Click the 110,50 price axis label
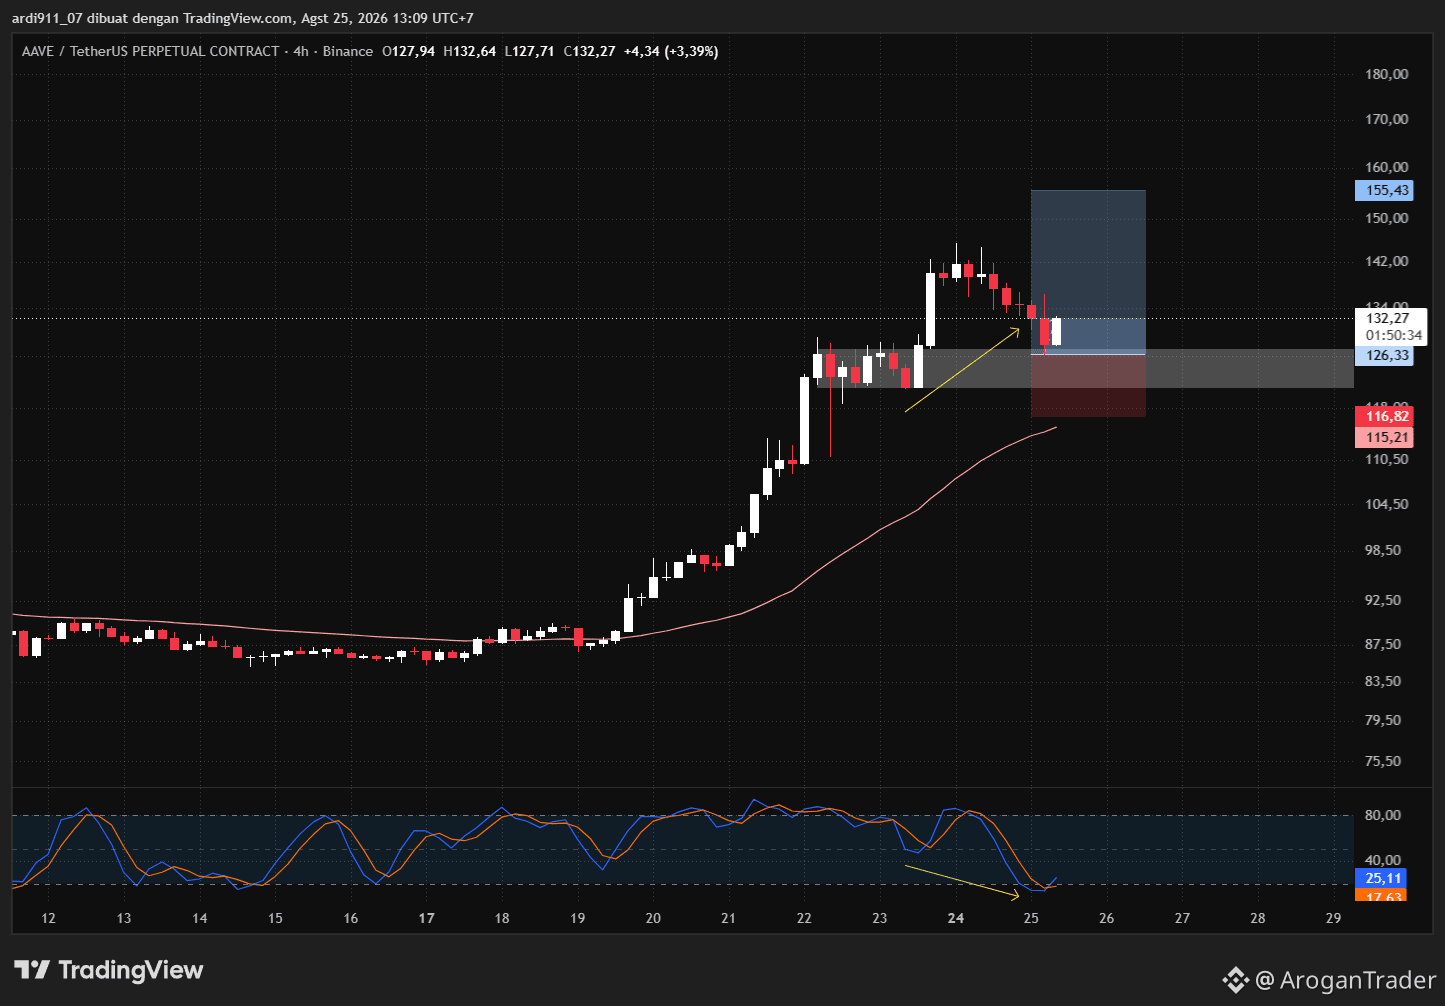1445x1006 pixels. tap(1387, 459)
